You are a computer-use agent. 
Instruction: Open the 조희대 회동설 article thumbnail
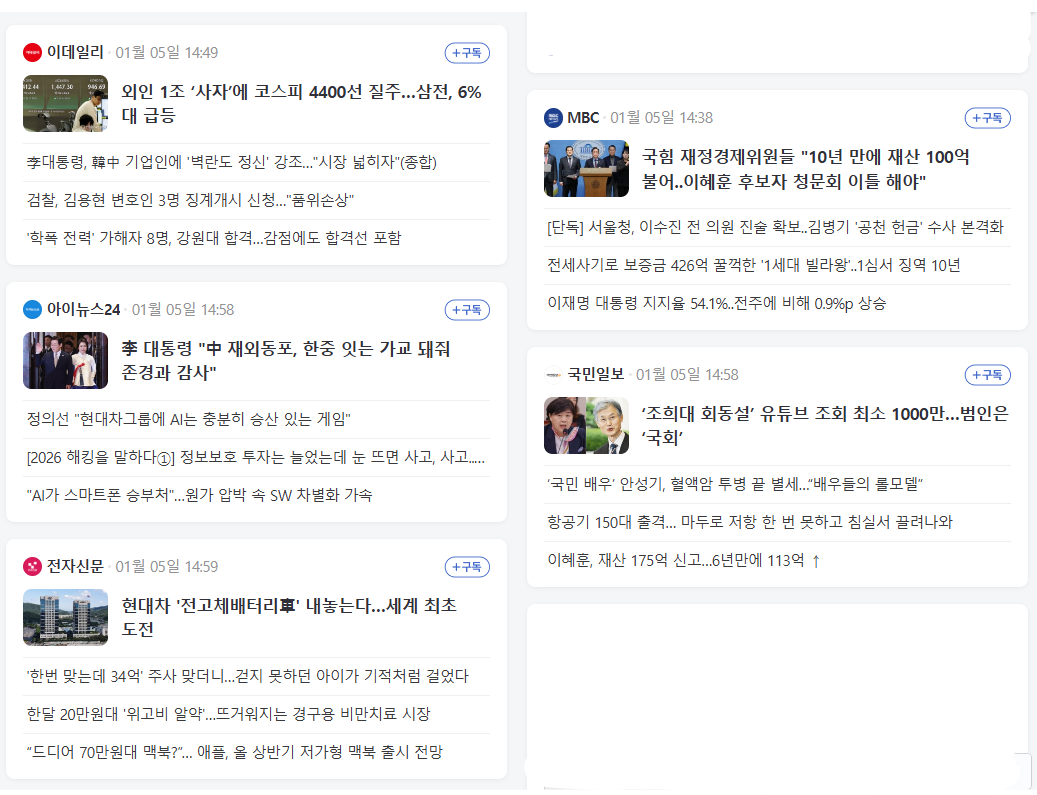586,425
